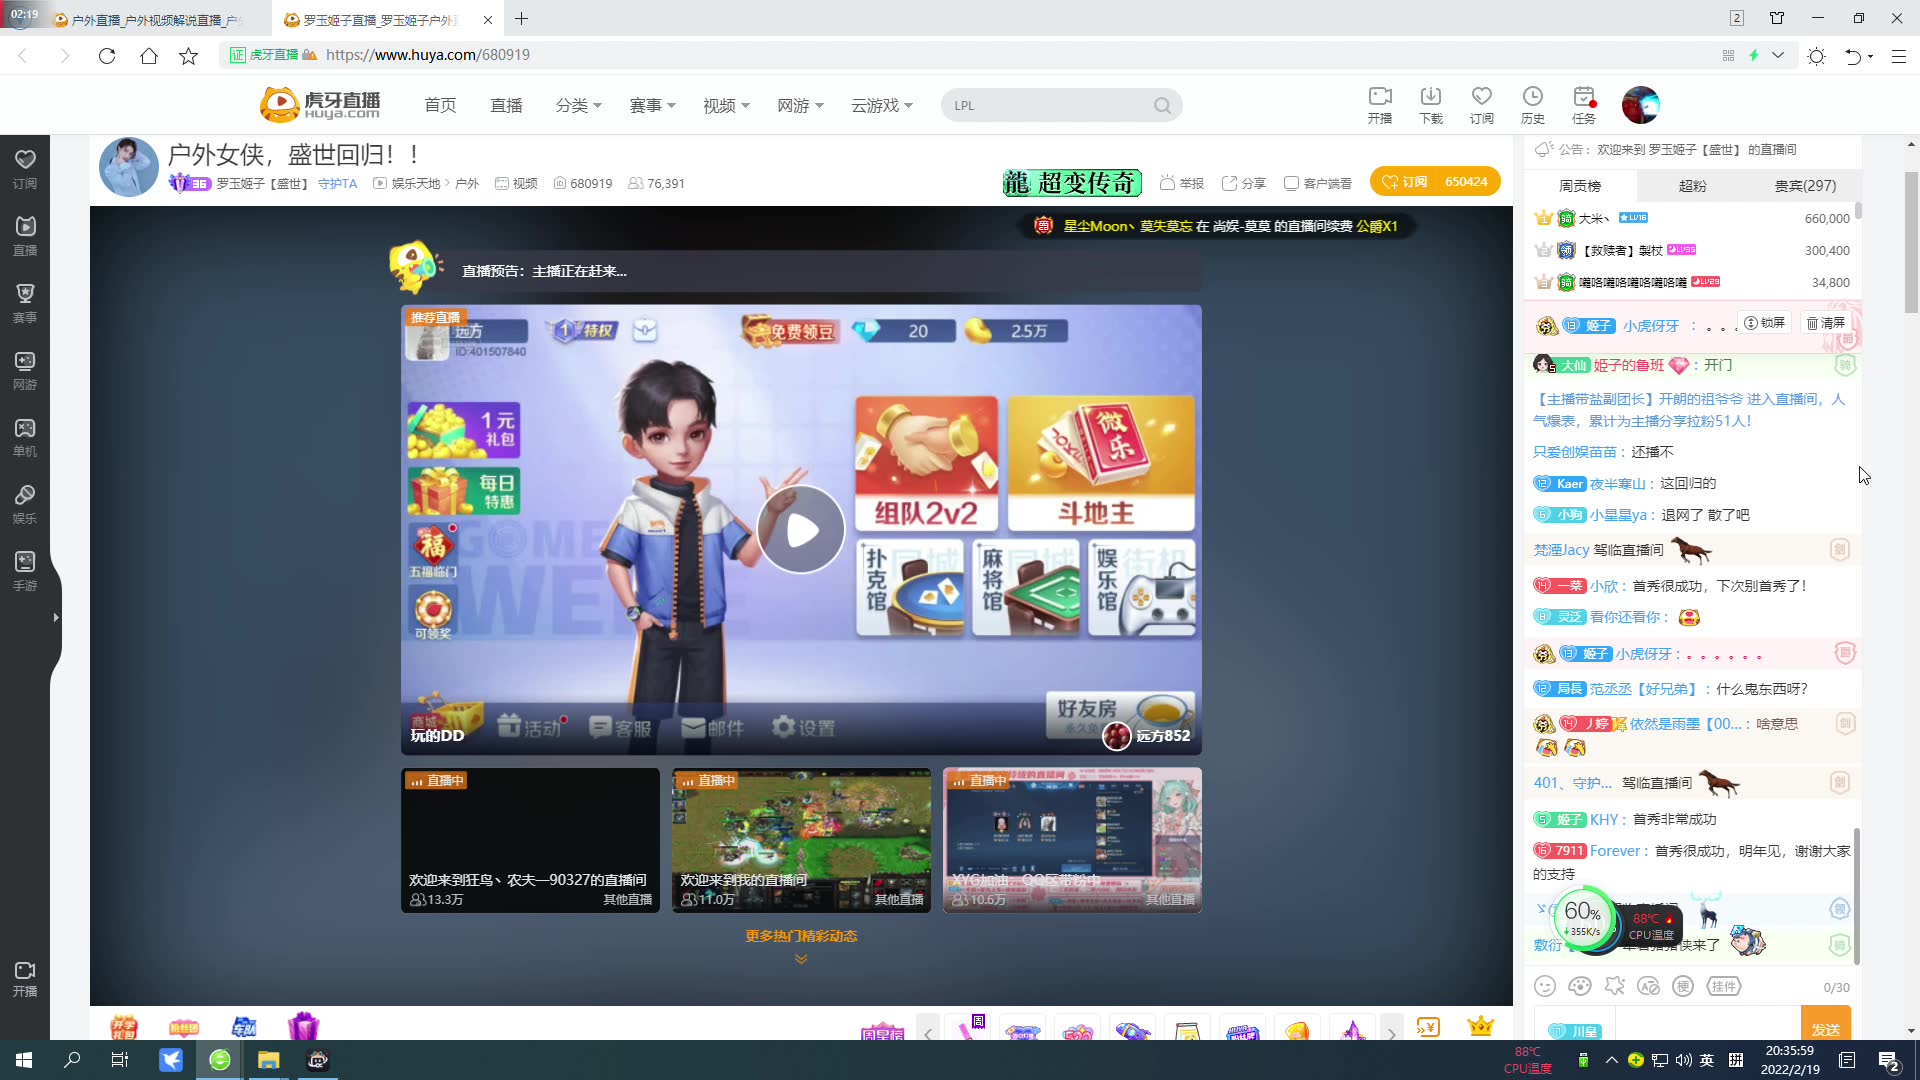The width and height of the screenshot is (1920, 1080).
Task: Click the crown icon in the gift bar
Action: pos(1480,1026)
